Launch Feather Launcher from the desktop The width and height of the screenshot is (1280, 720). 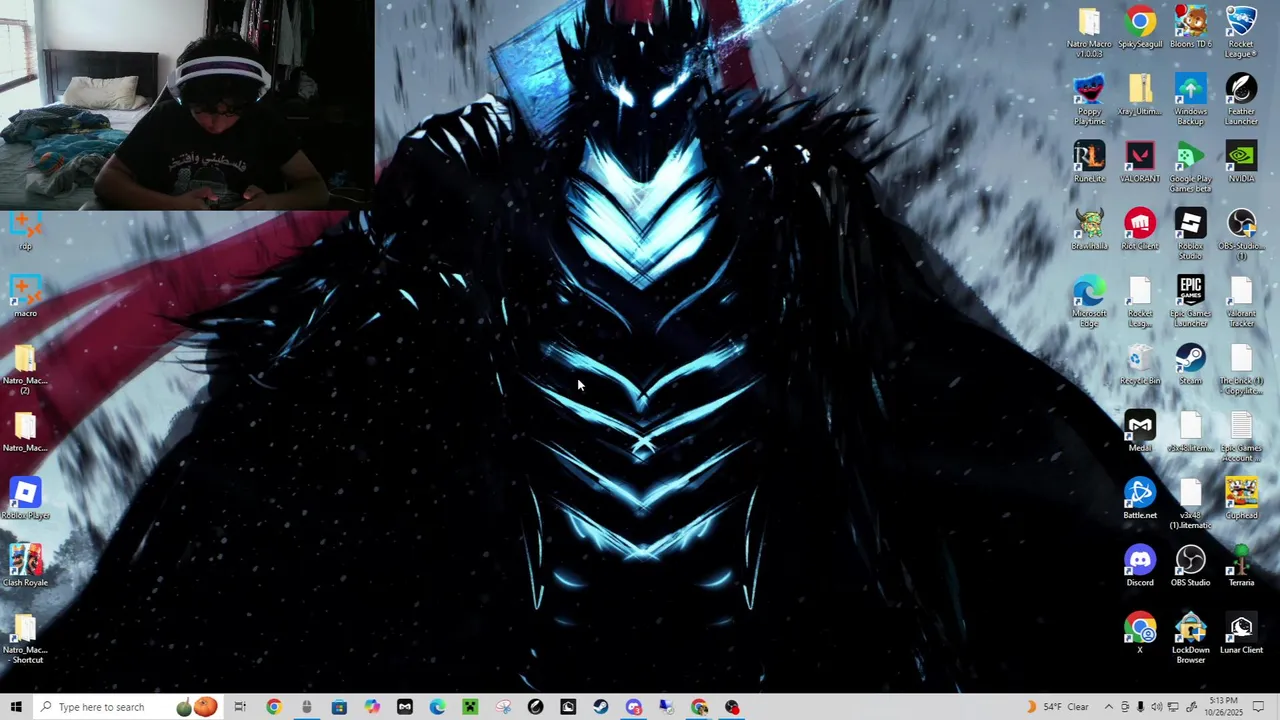click(x=1241, y=100)
